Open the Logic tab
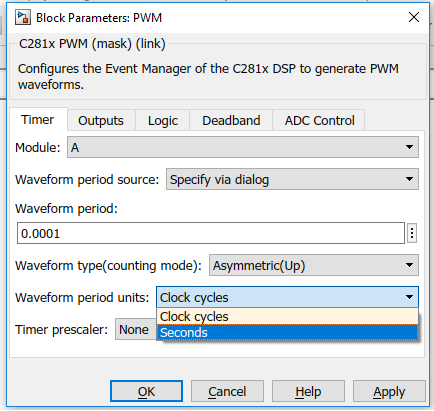The height and width of the screenshot is (411, 434). pos(163,120)
